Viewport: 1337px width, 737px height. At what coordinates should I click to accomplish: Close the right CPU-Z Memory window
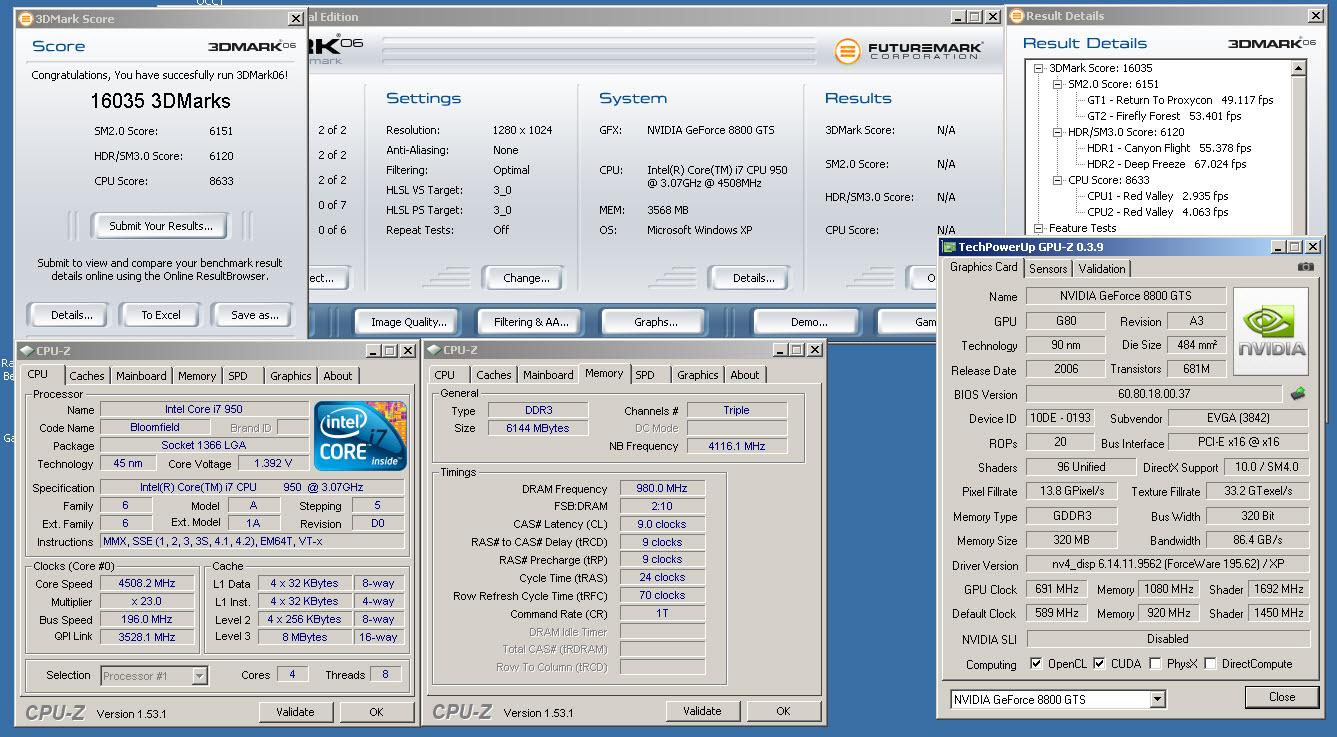(x=813, y=349)
